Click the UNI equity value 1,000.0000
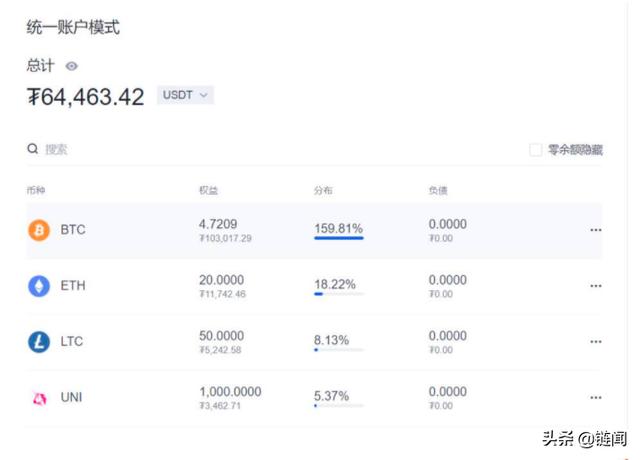Screen dimensions: 640x460 pos(230,392)
